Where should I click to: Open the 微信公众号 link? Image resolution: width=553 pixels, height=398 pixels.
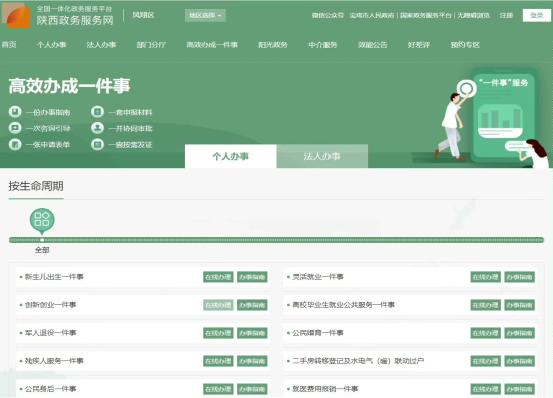tap(328, 16)
